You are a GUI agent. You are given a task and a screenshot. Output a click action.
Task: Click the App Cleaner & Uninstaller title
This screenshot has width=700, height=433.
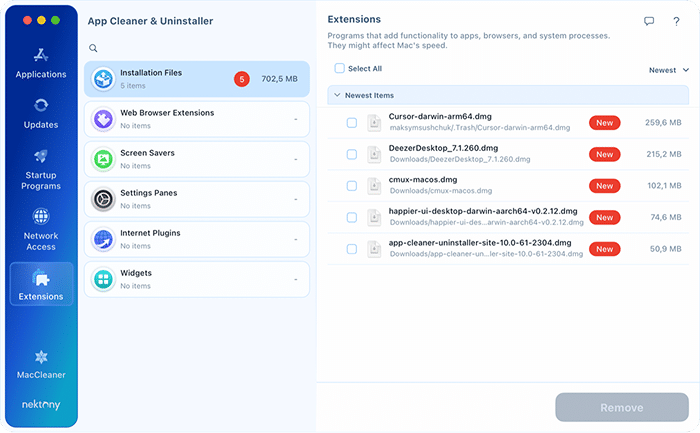click(150, 21)
